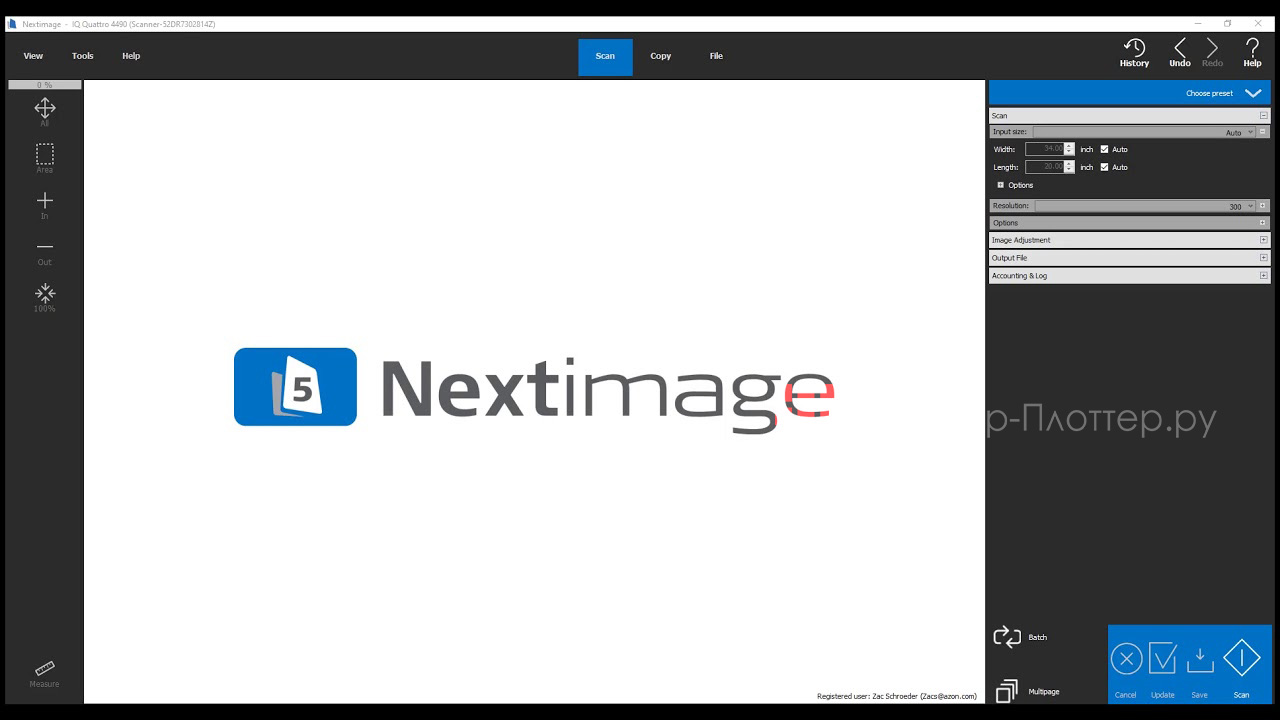Set zoom to 100% view
This screenshot has height=720, width=1280.
coord(44,295)
